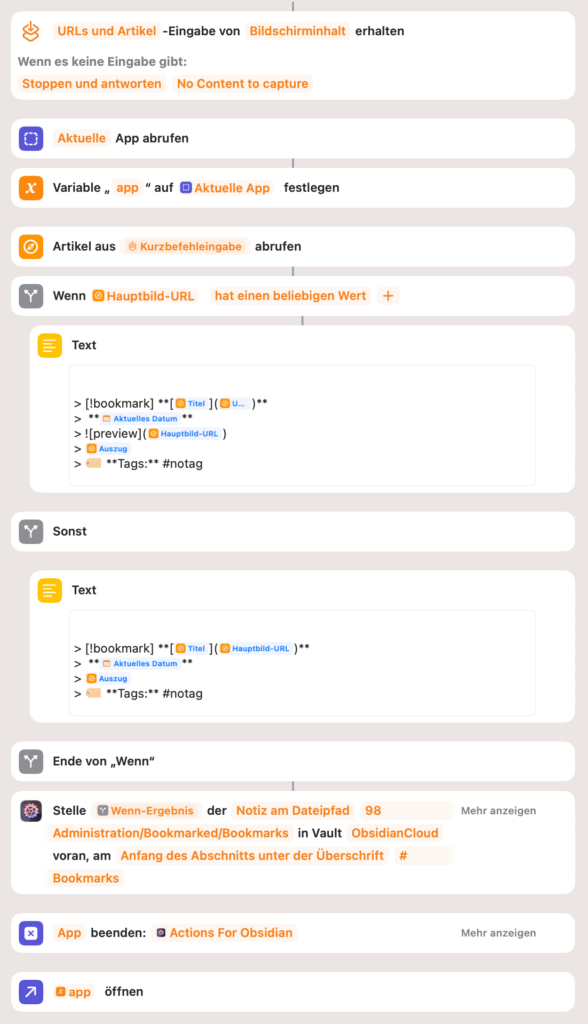
Task: Click the gray Wenn branch icon
Action: (x=31, y=296)
